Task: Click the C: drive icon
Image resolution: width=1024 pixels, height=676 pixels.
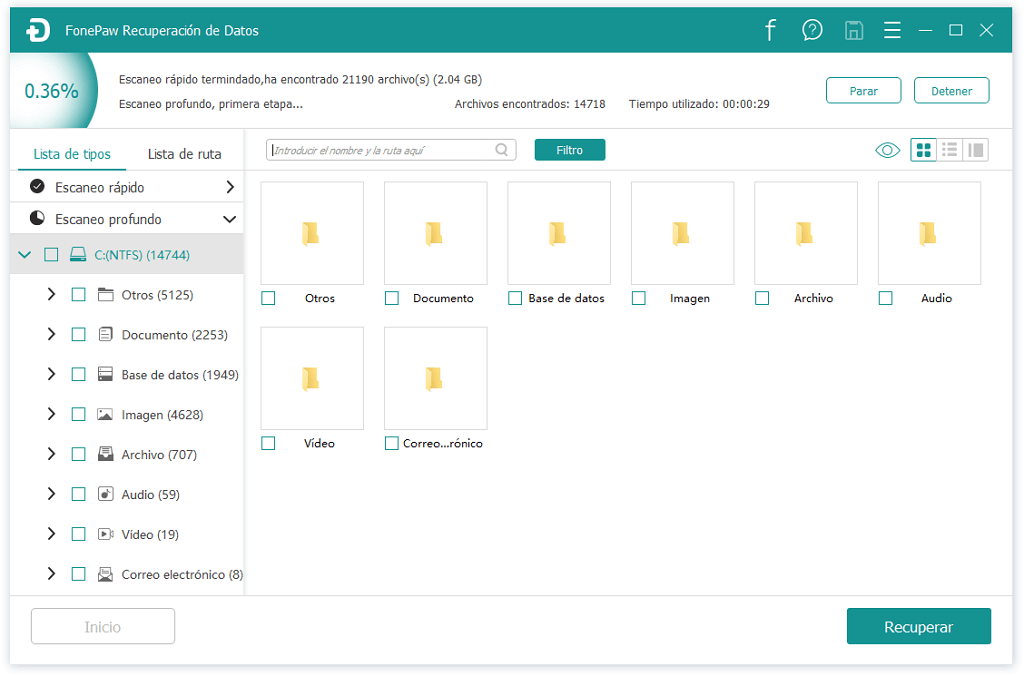Action: click(78, 254)
